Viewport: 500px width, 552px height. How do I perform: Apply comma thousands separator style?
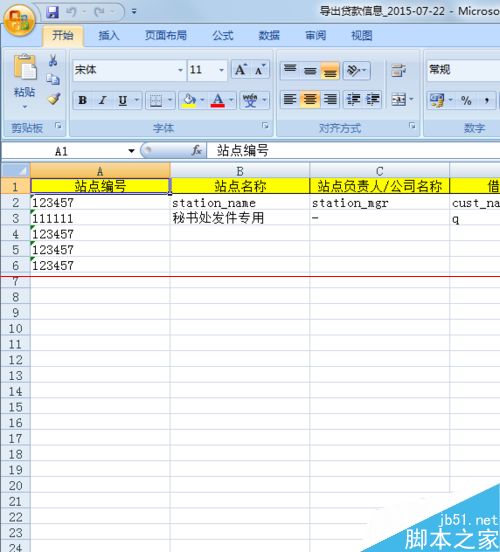(487, 100)
